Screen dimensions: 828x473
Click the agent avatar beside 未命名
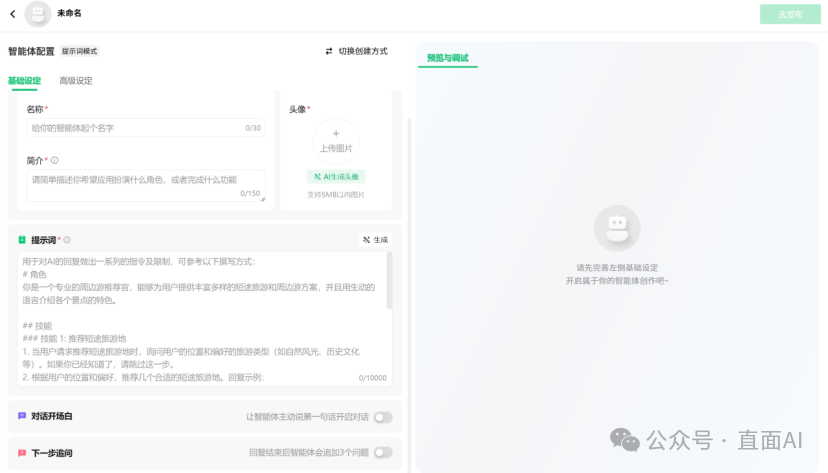click(38, 14)
